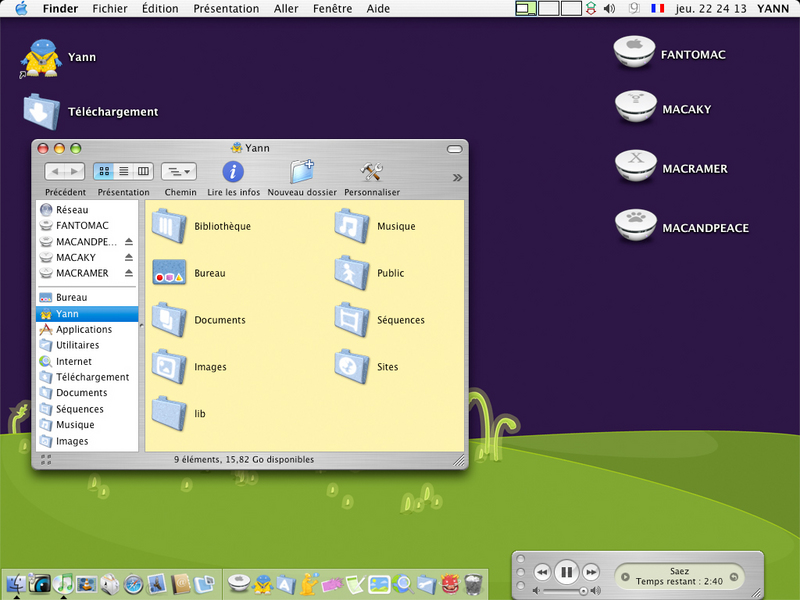Select Utilitaires in the sidebar
This screenshot has width=800, height=600.
(x=87, y=345)
